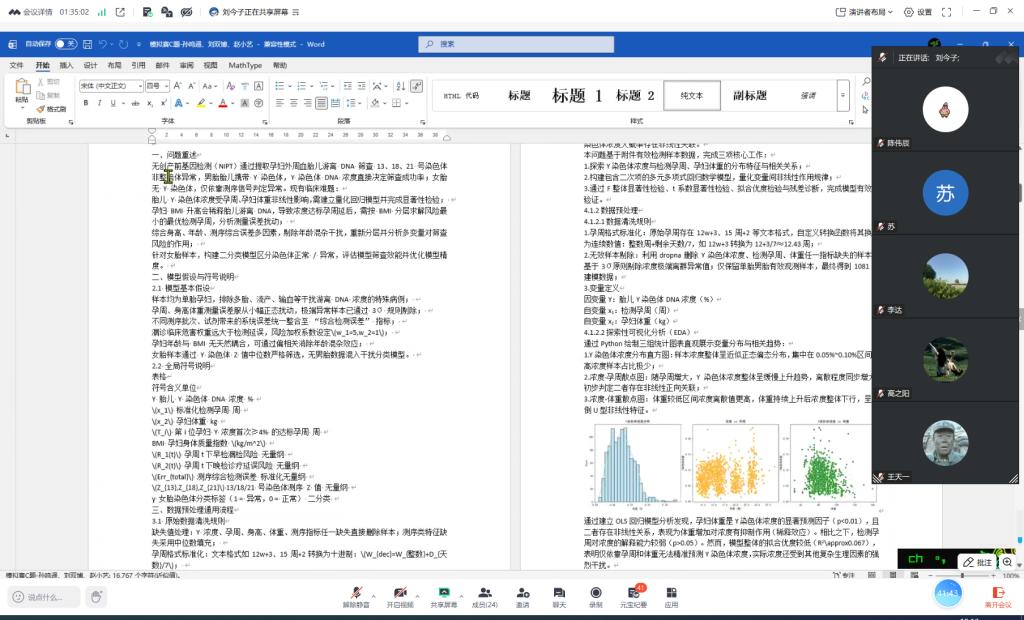The height and width of the screenshot is (620, 1024).
Task: Click the subscript x₂ icon
Action: 150,103
